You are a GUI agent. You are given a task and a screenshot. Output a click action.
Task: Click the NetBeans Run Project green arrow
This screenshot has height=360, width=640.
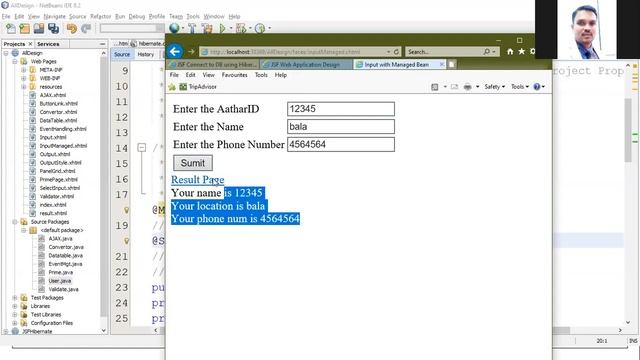(222, 28)
